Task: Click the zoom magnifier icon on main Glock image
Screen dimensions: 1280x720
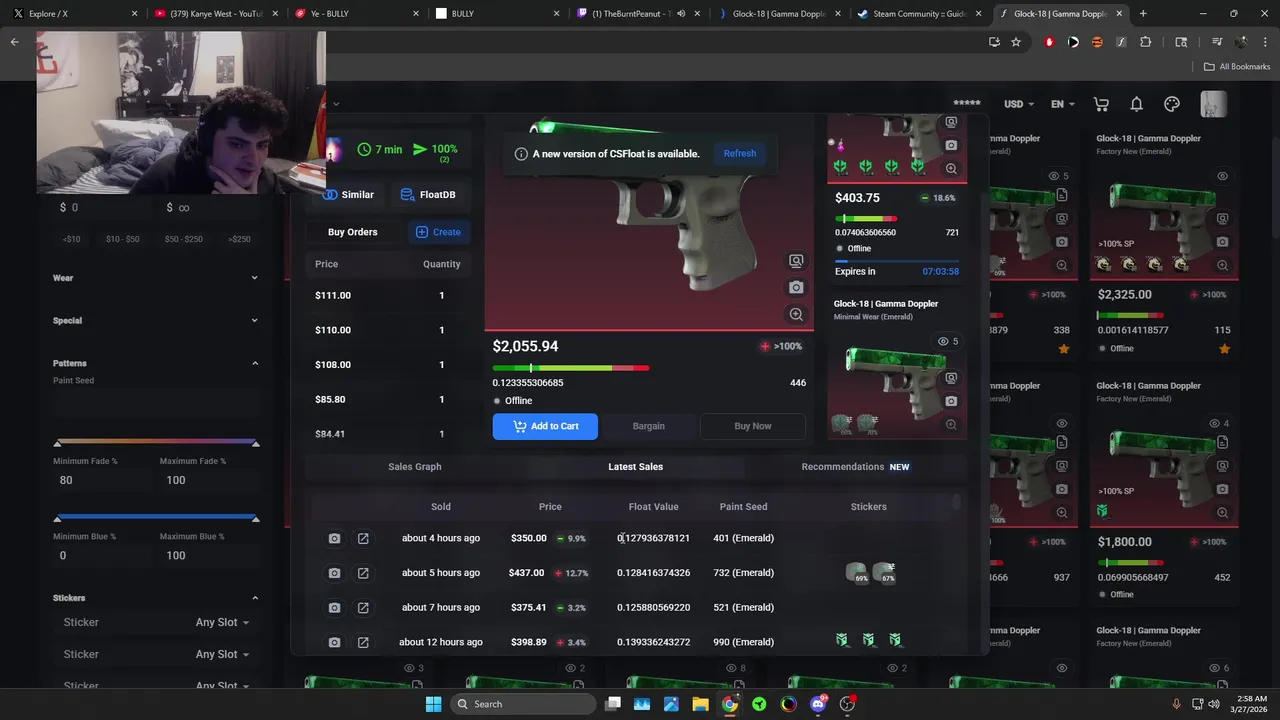Action: coord(796,314)
